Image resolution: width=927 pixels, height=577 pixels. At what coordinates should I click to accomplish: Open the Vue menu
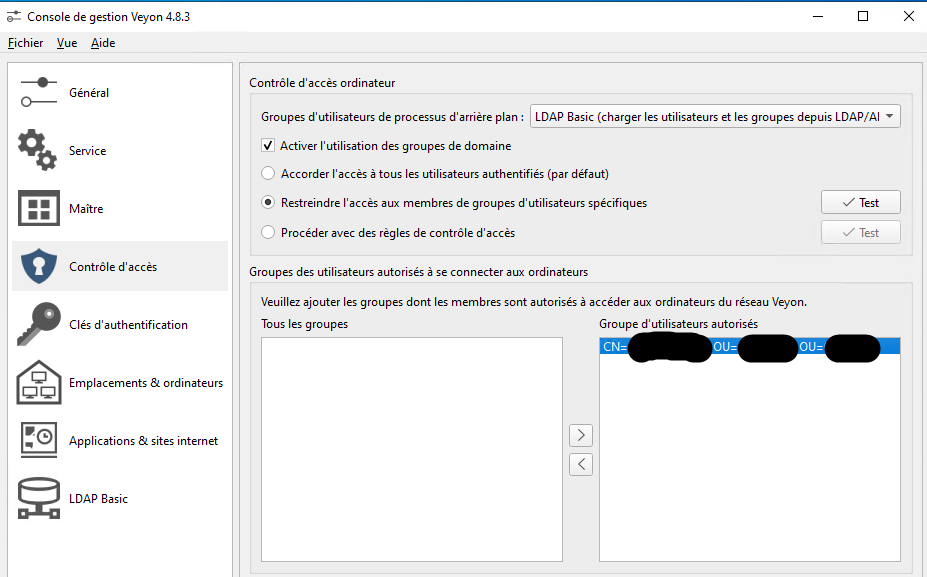click(67, 43)
